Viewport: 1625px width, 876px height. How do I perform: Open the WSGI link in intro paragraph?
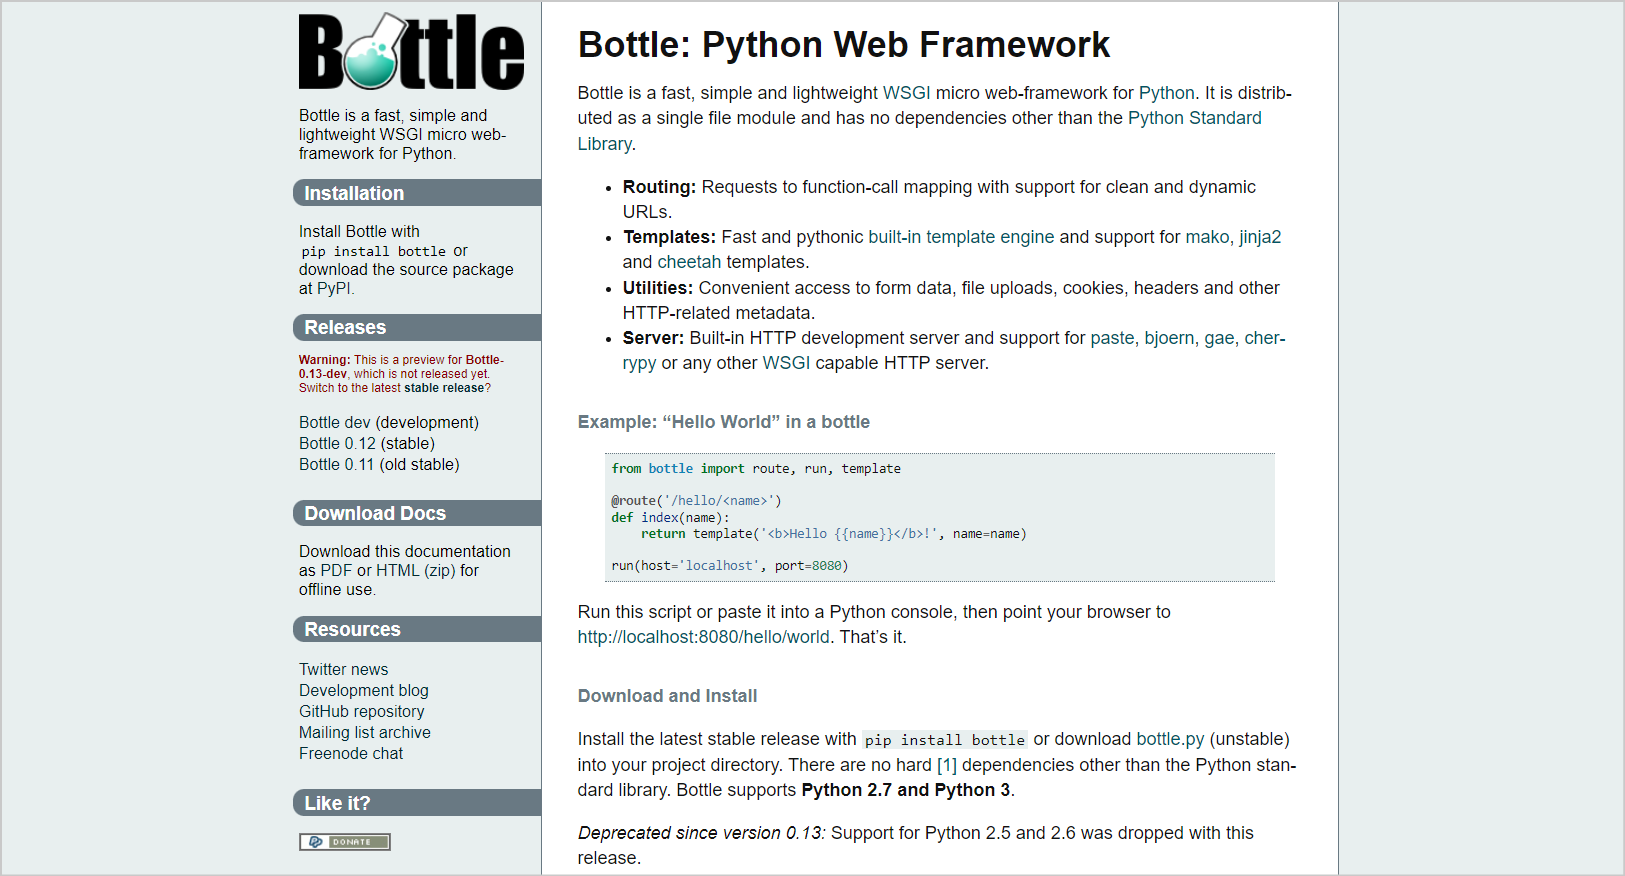pos(907,93)
